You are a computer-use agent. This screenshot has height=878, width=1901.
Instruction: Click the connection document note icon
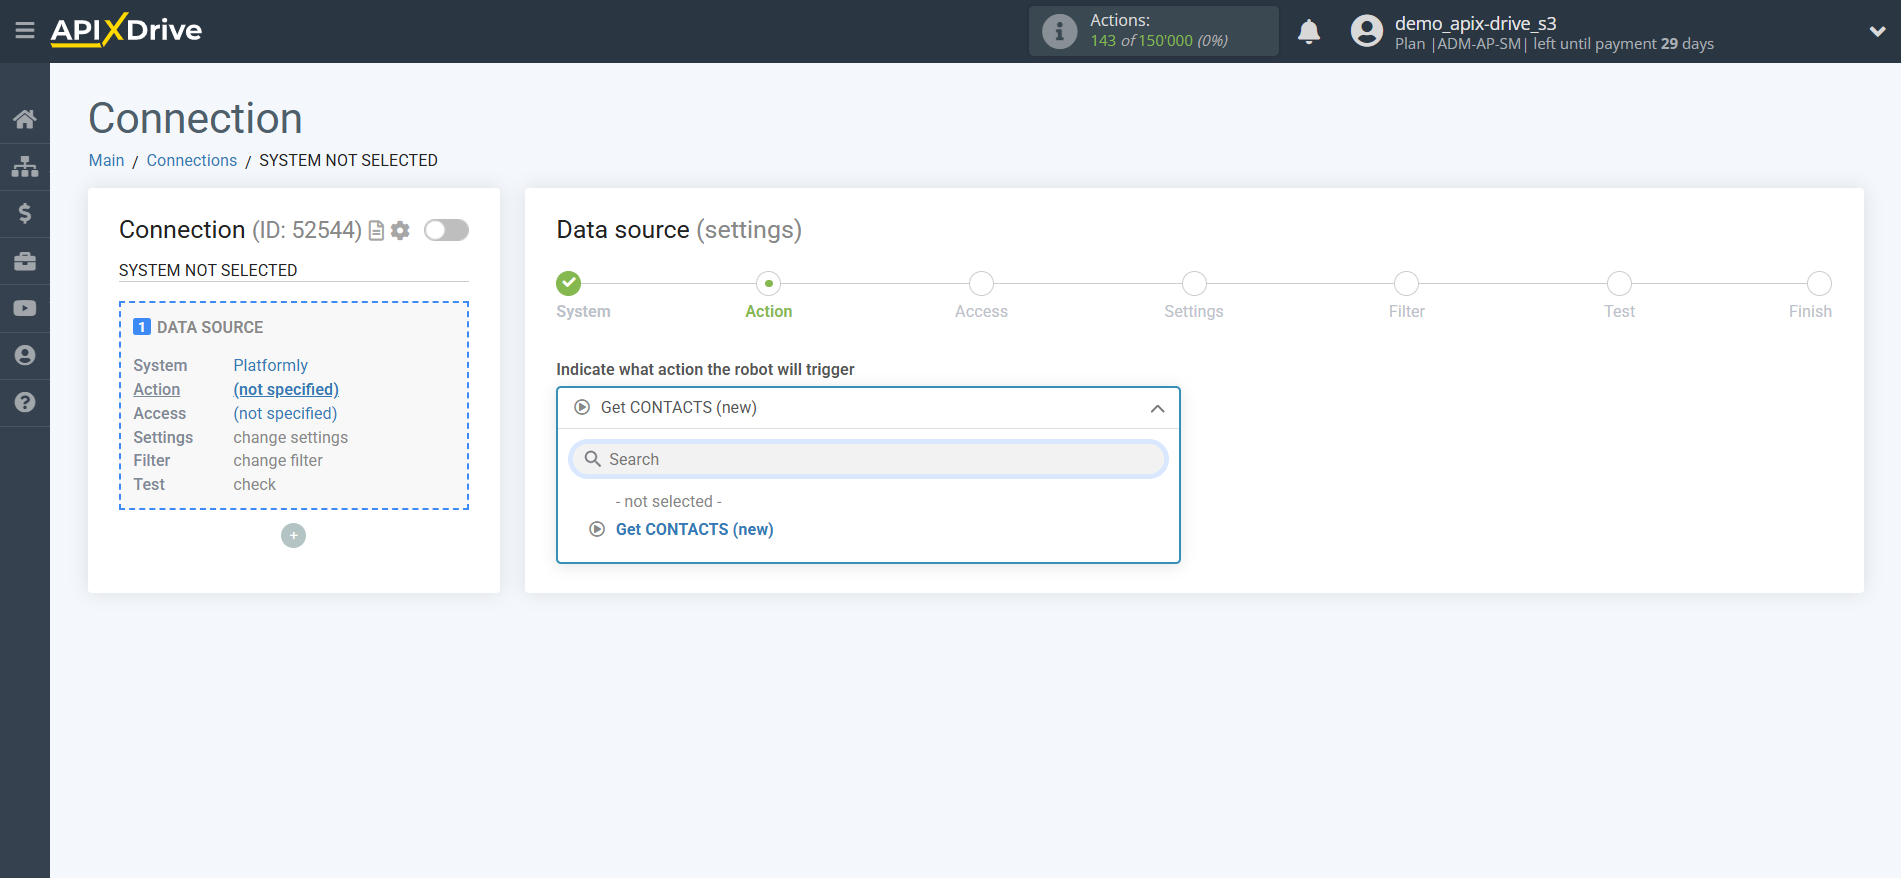tap(376, 231)
